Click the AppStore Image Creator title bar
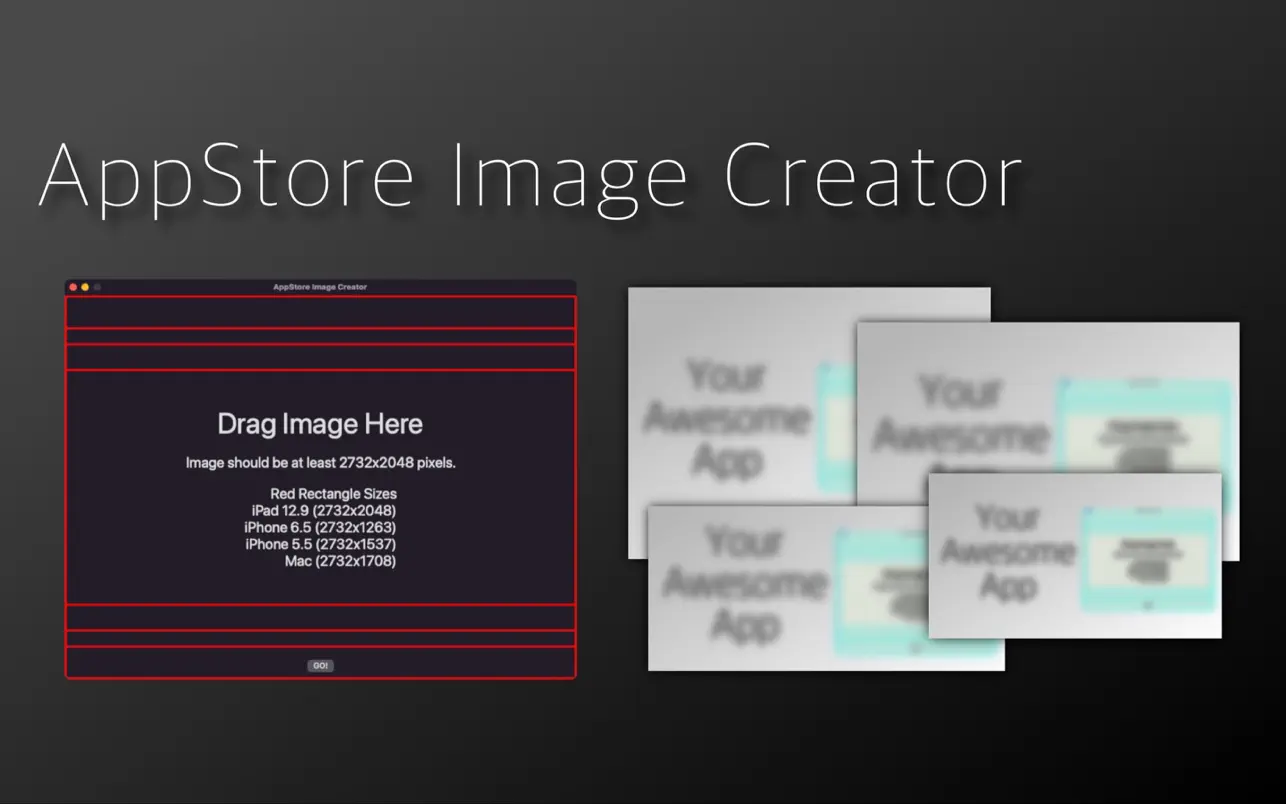The width and height of the screenshot is (1286, 804). click(320, 286)
